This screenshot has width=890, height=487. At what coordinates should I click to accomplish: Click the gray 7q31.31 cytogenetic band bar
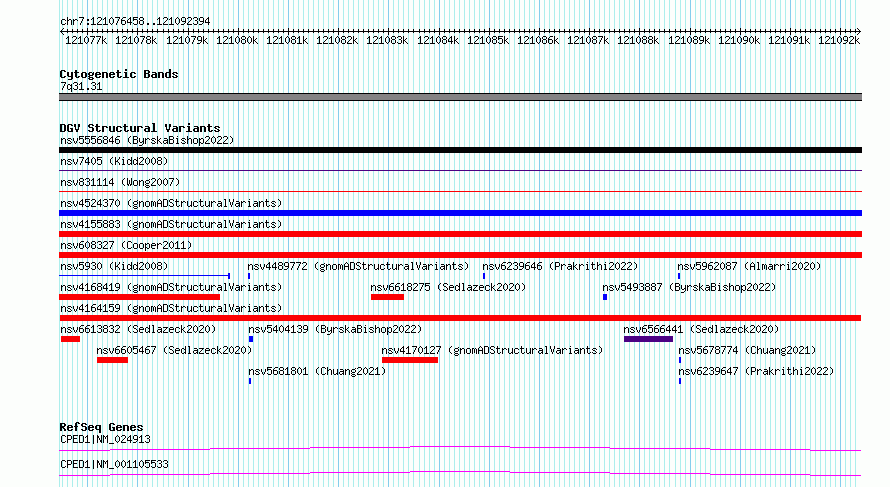click(460, 97)
